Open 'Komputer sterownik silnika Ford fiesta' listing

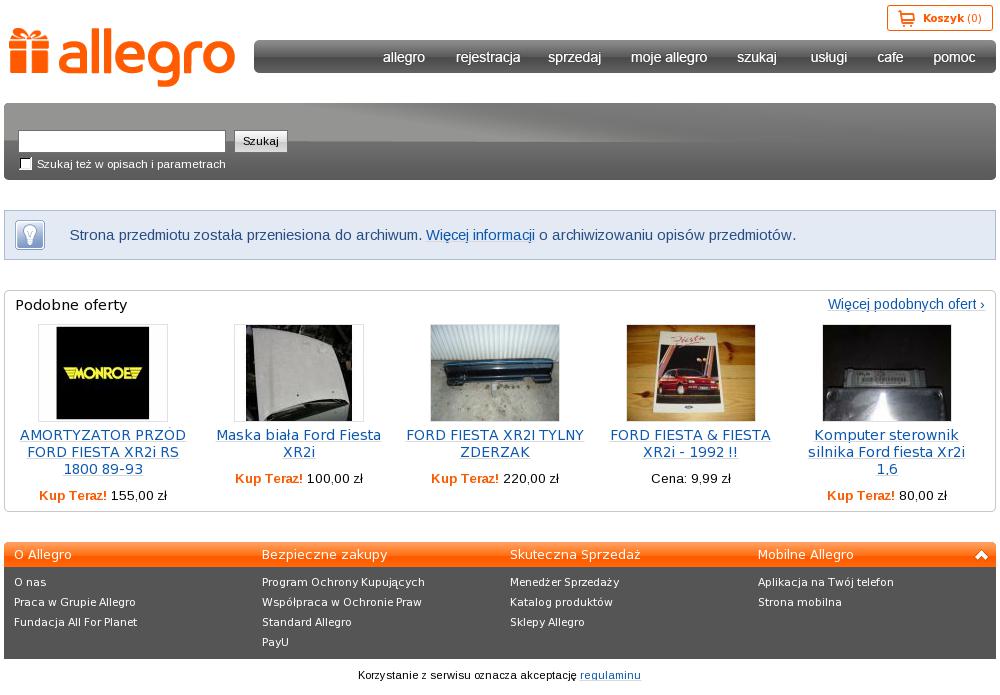point(886,452)
